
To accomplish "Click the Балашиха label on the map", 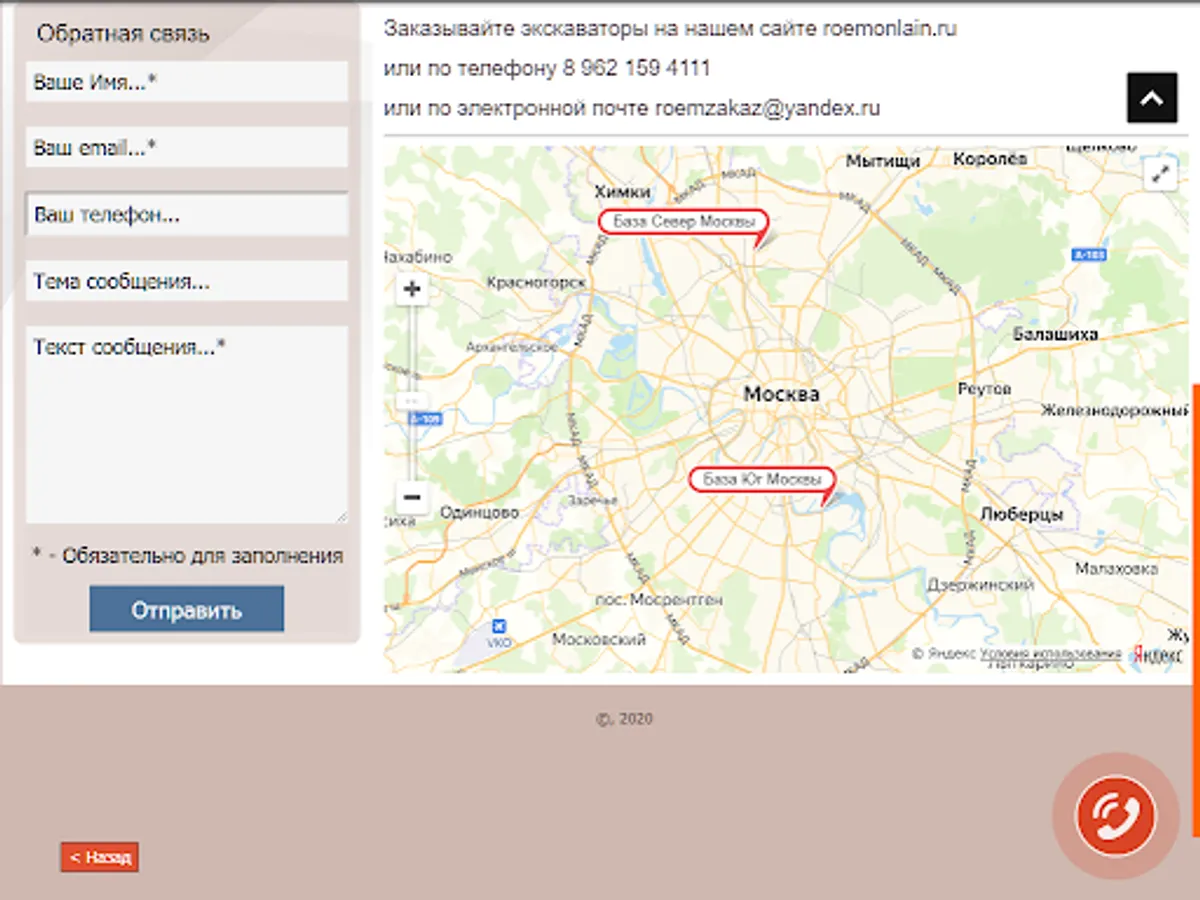I will pyautogui.click(x=1056, y=334).
